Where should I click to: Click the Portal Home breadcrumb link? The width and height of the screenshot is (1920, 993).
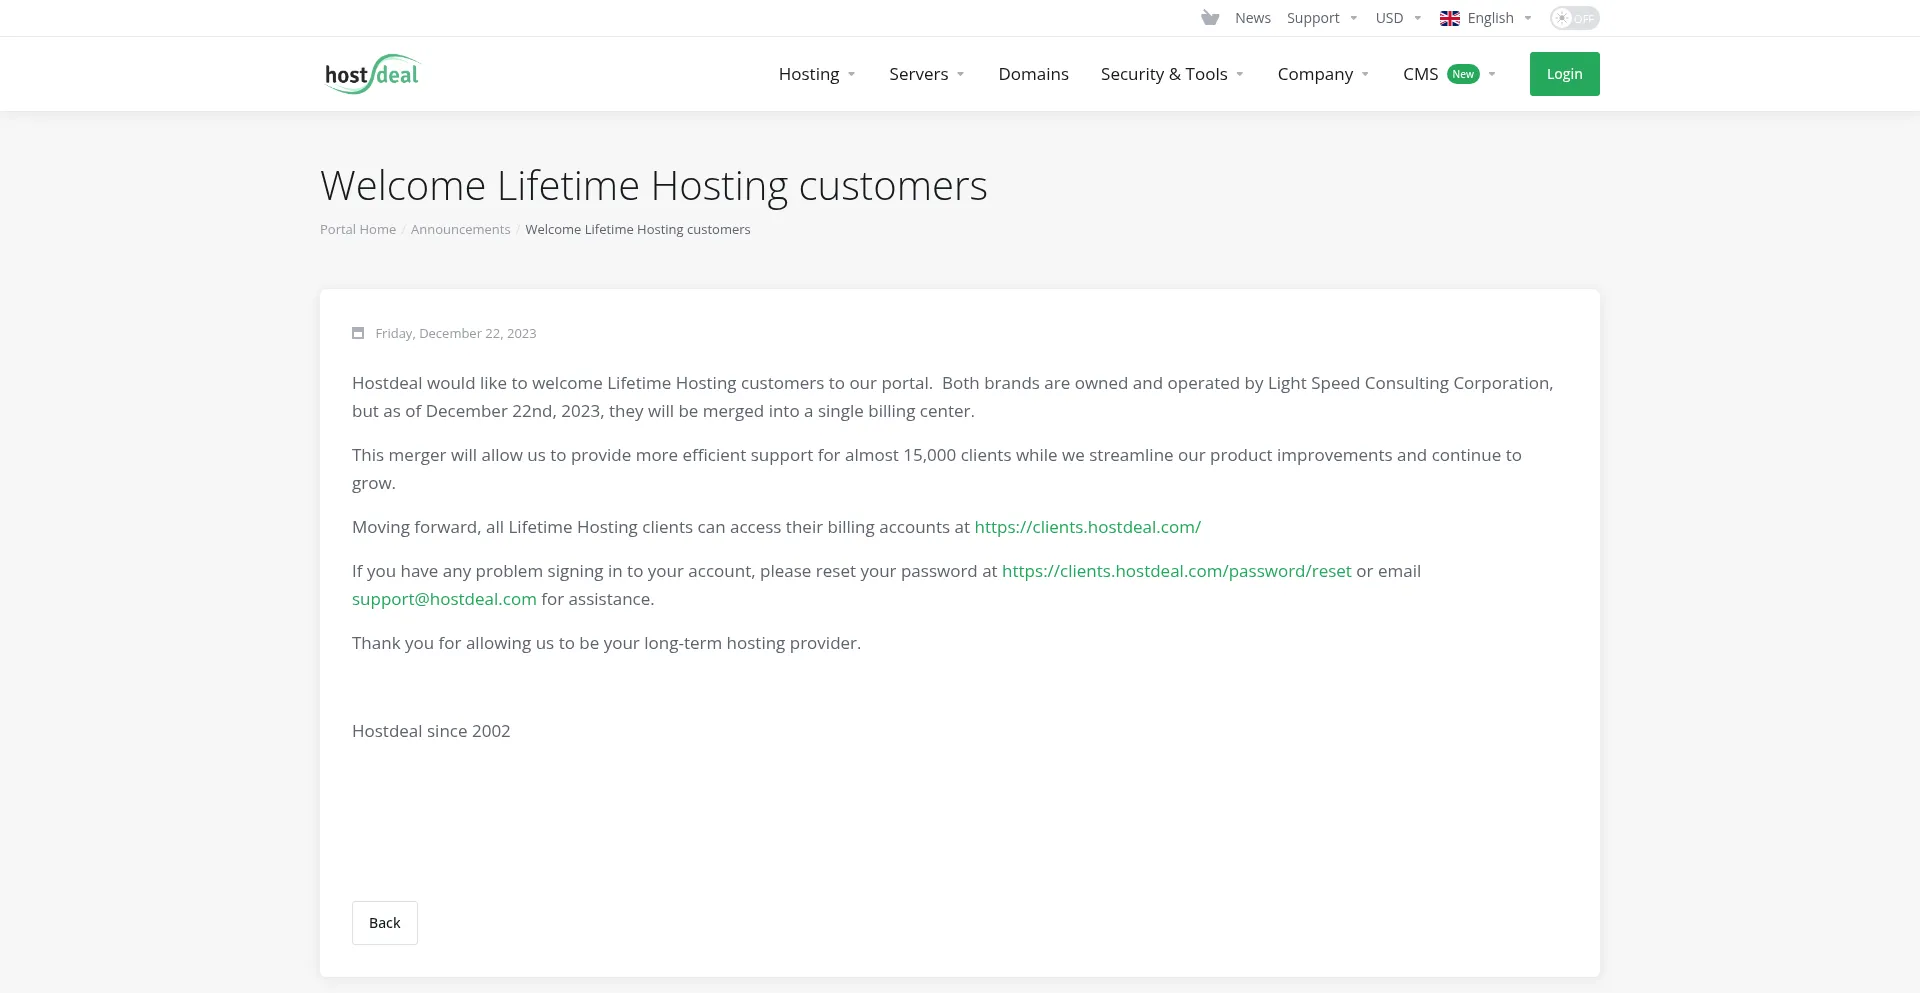point(358,229)
